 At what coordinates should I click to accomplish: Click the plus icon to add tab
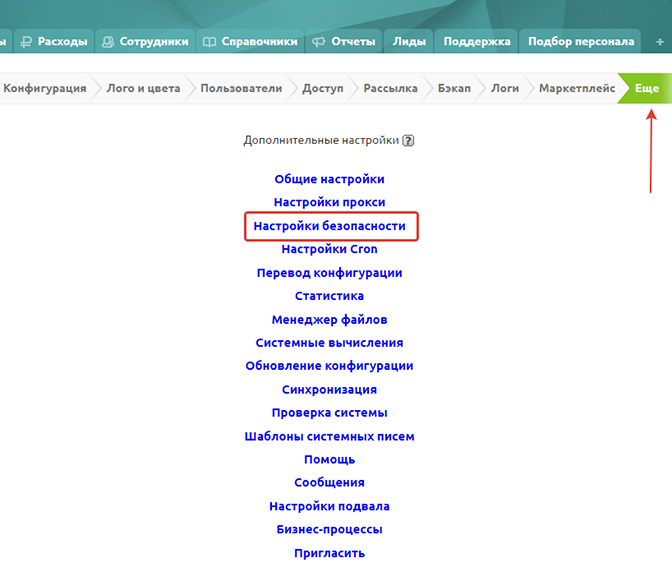659,41
